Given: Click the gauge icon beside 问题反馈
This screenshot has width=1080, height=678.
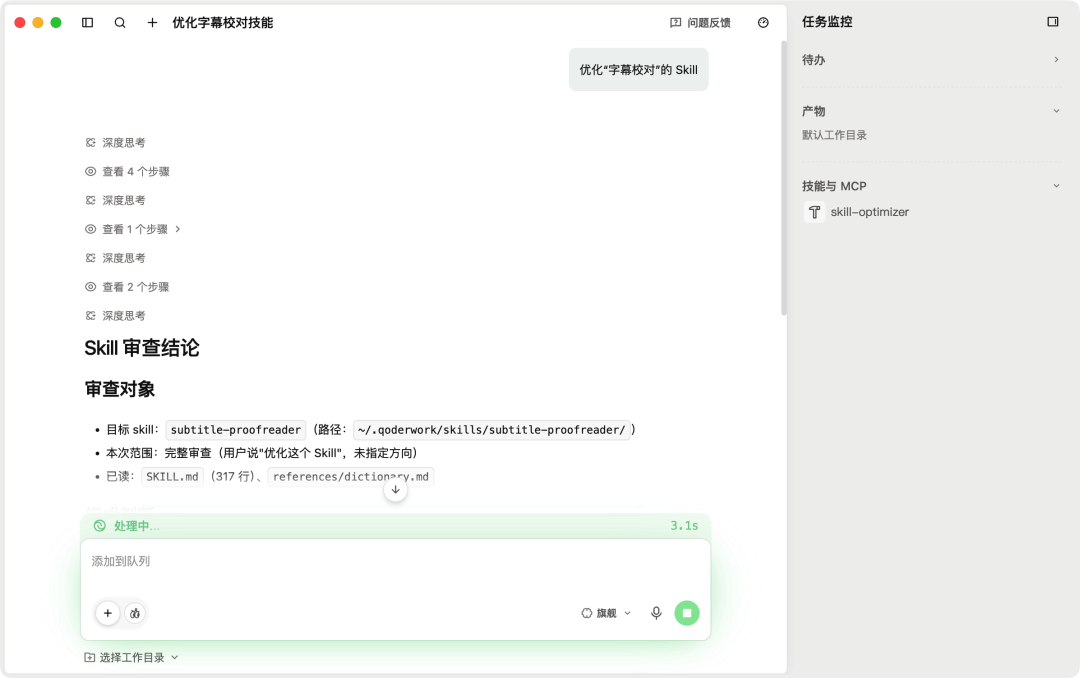Looking at the screenshot, I should (763, 23).
